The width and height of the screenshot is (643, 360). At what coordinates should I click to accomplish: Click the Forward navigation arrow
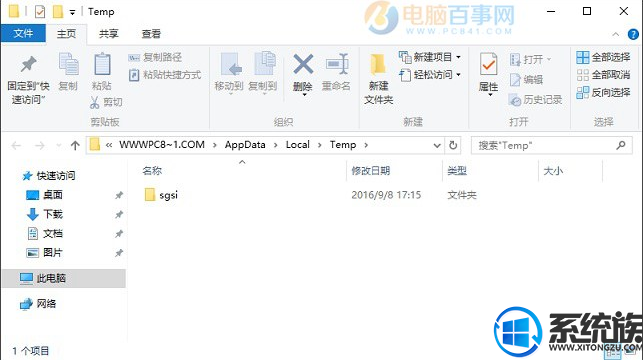tap(40, 146)
